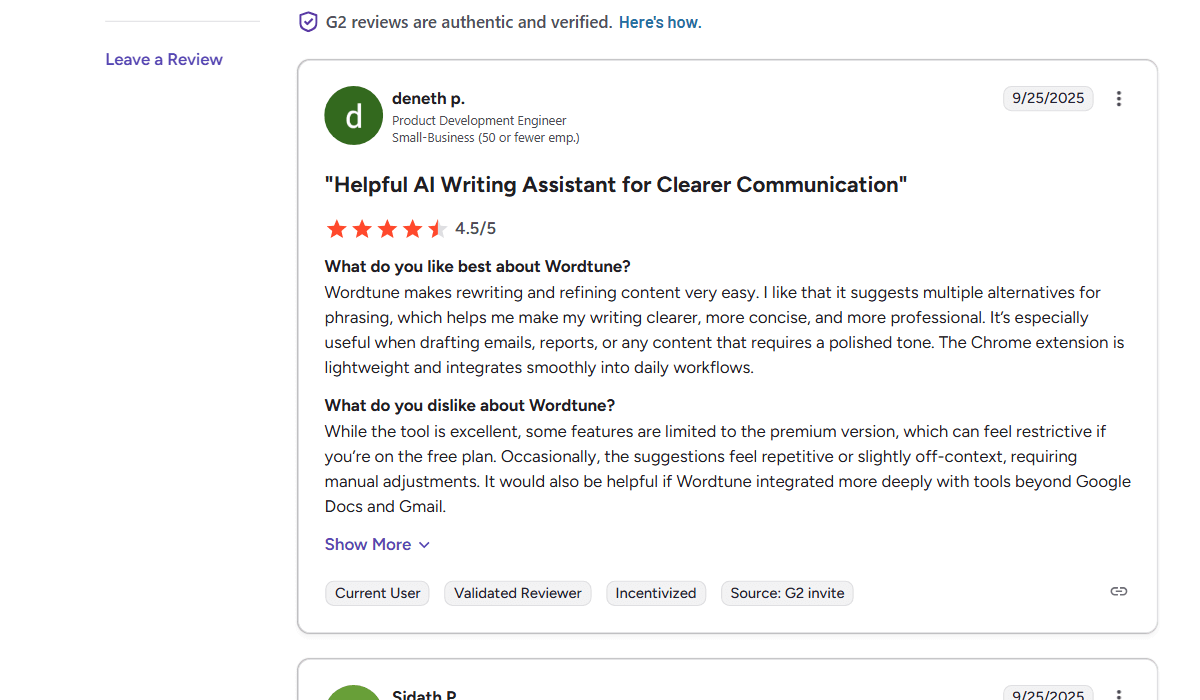Viewport: 1200px width, 700px height.
Task: Click Leave a Review link
Action: pos(164,60)
